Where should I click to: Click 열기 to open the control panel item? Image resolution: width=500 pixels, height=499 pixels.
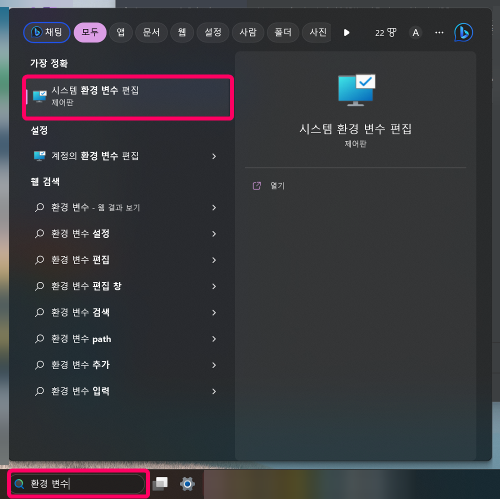point(277,186)
